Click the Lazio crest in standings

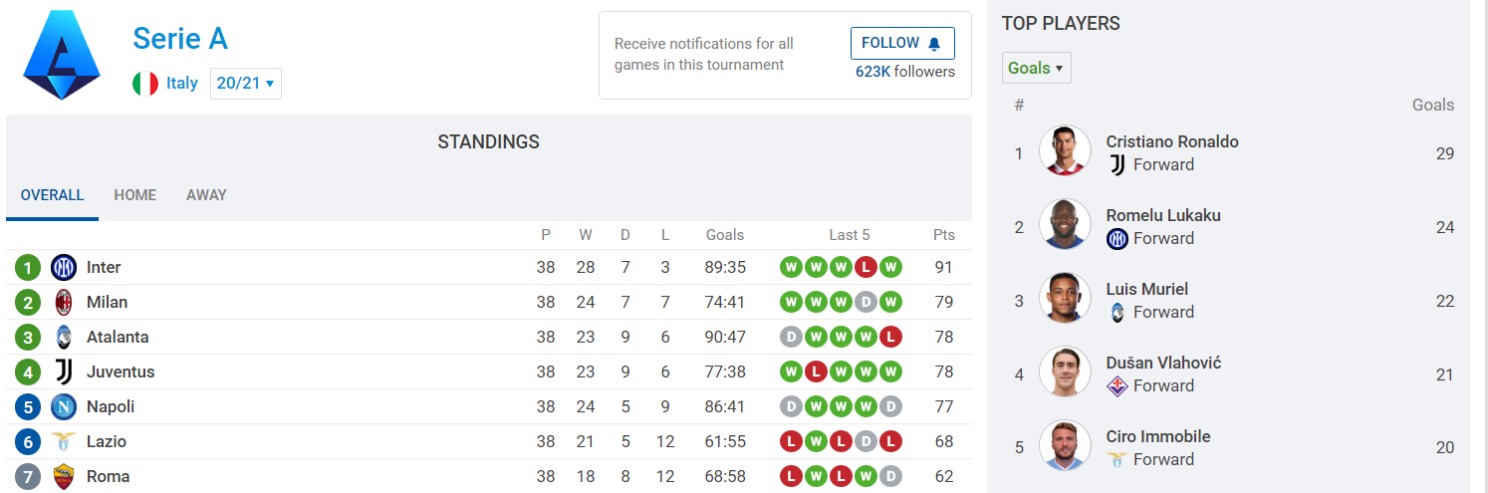(64, 442)
